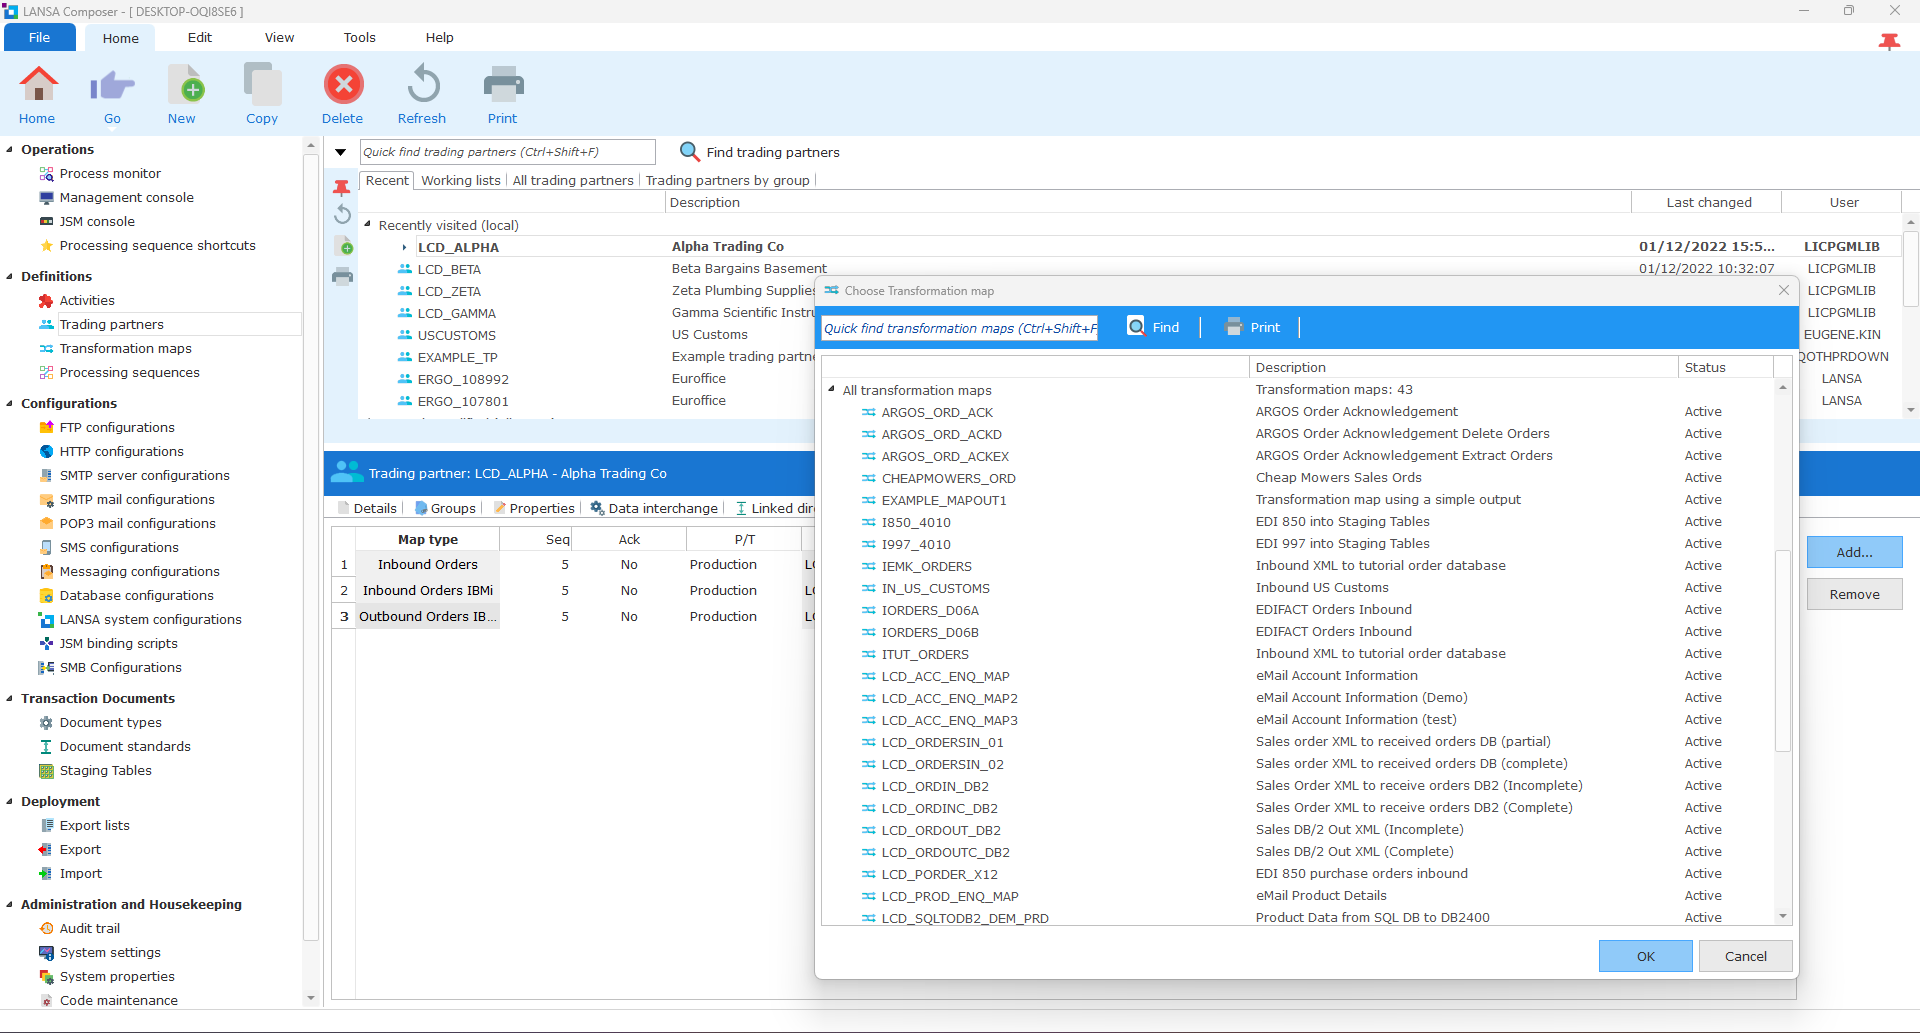This screenshot has width=1920, height=1033.
Task: Click the navigator scrollbar down arrow
Action: (310, 998)
